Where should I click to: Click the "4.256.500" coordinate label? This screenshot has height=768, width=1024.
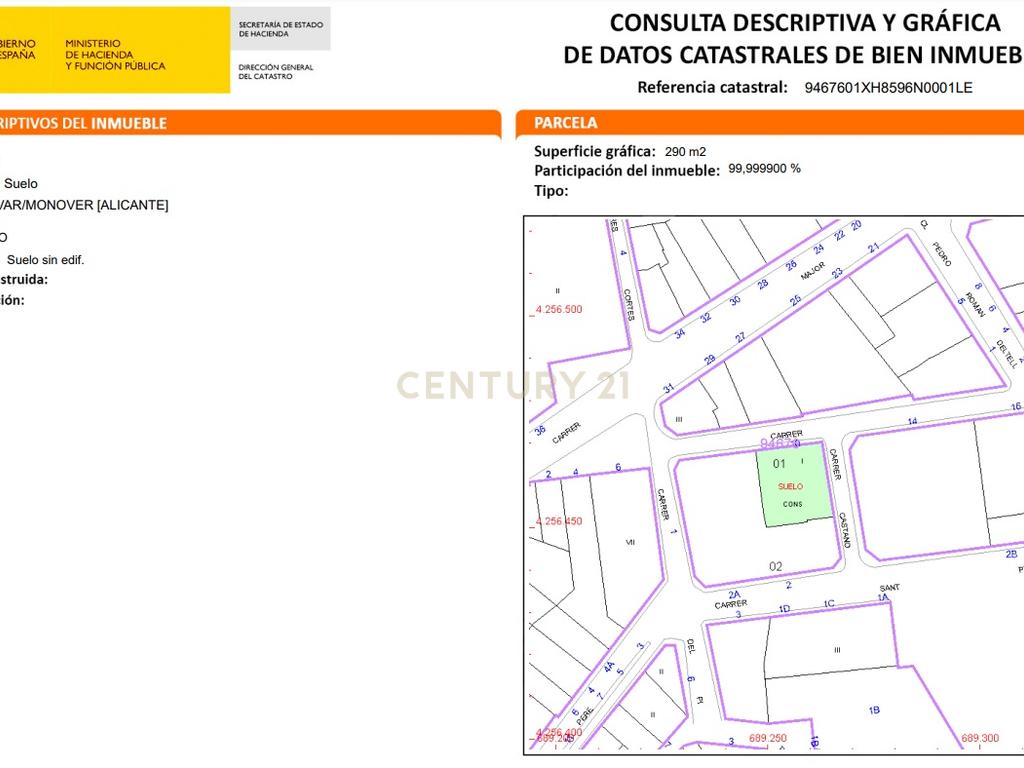[558, 310]
